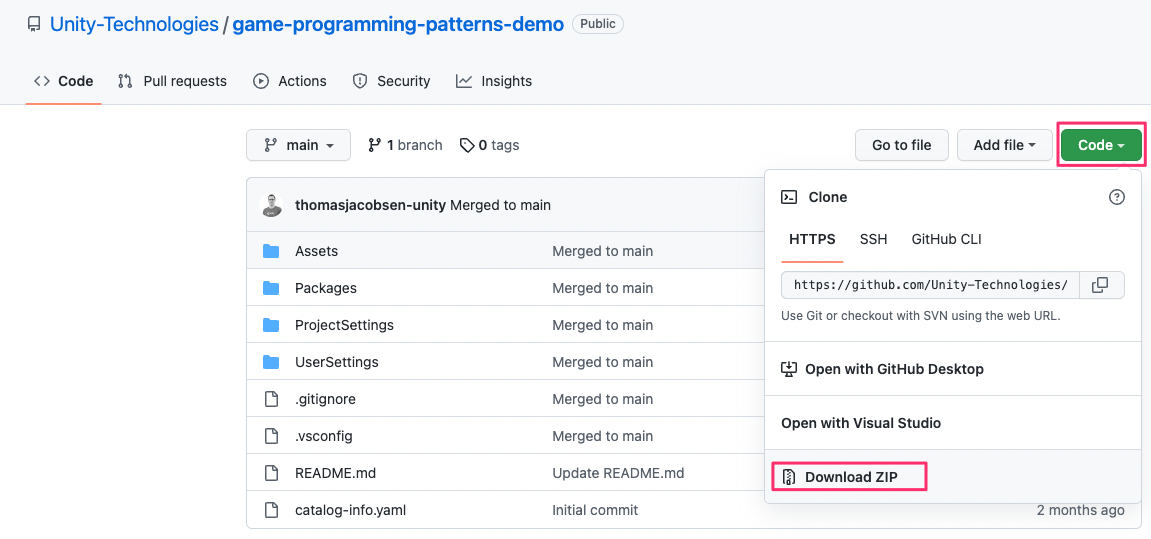
Task: Switch to the Actions tab
Action: [x=290, y=81]
